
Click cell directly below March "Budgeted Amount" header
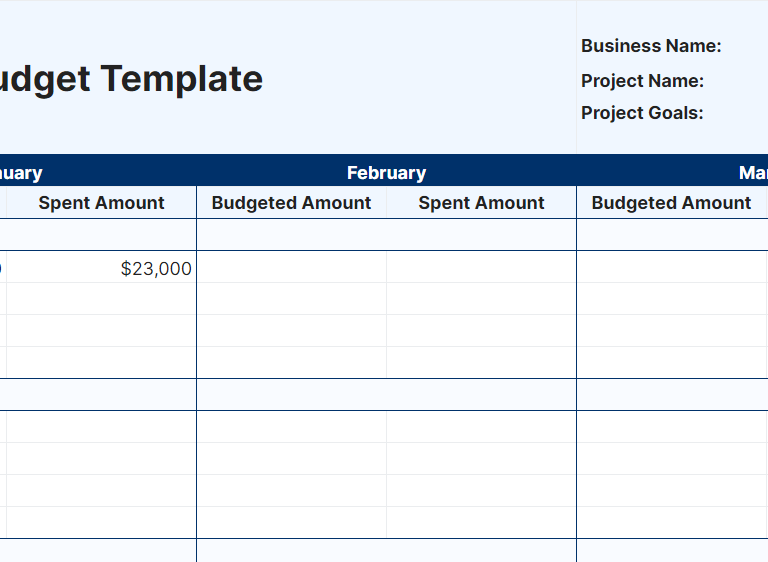click(671, 235)
